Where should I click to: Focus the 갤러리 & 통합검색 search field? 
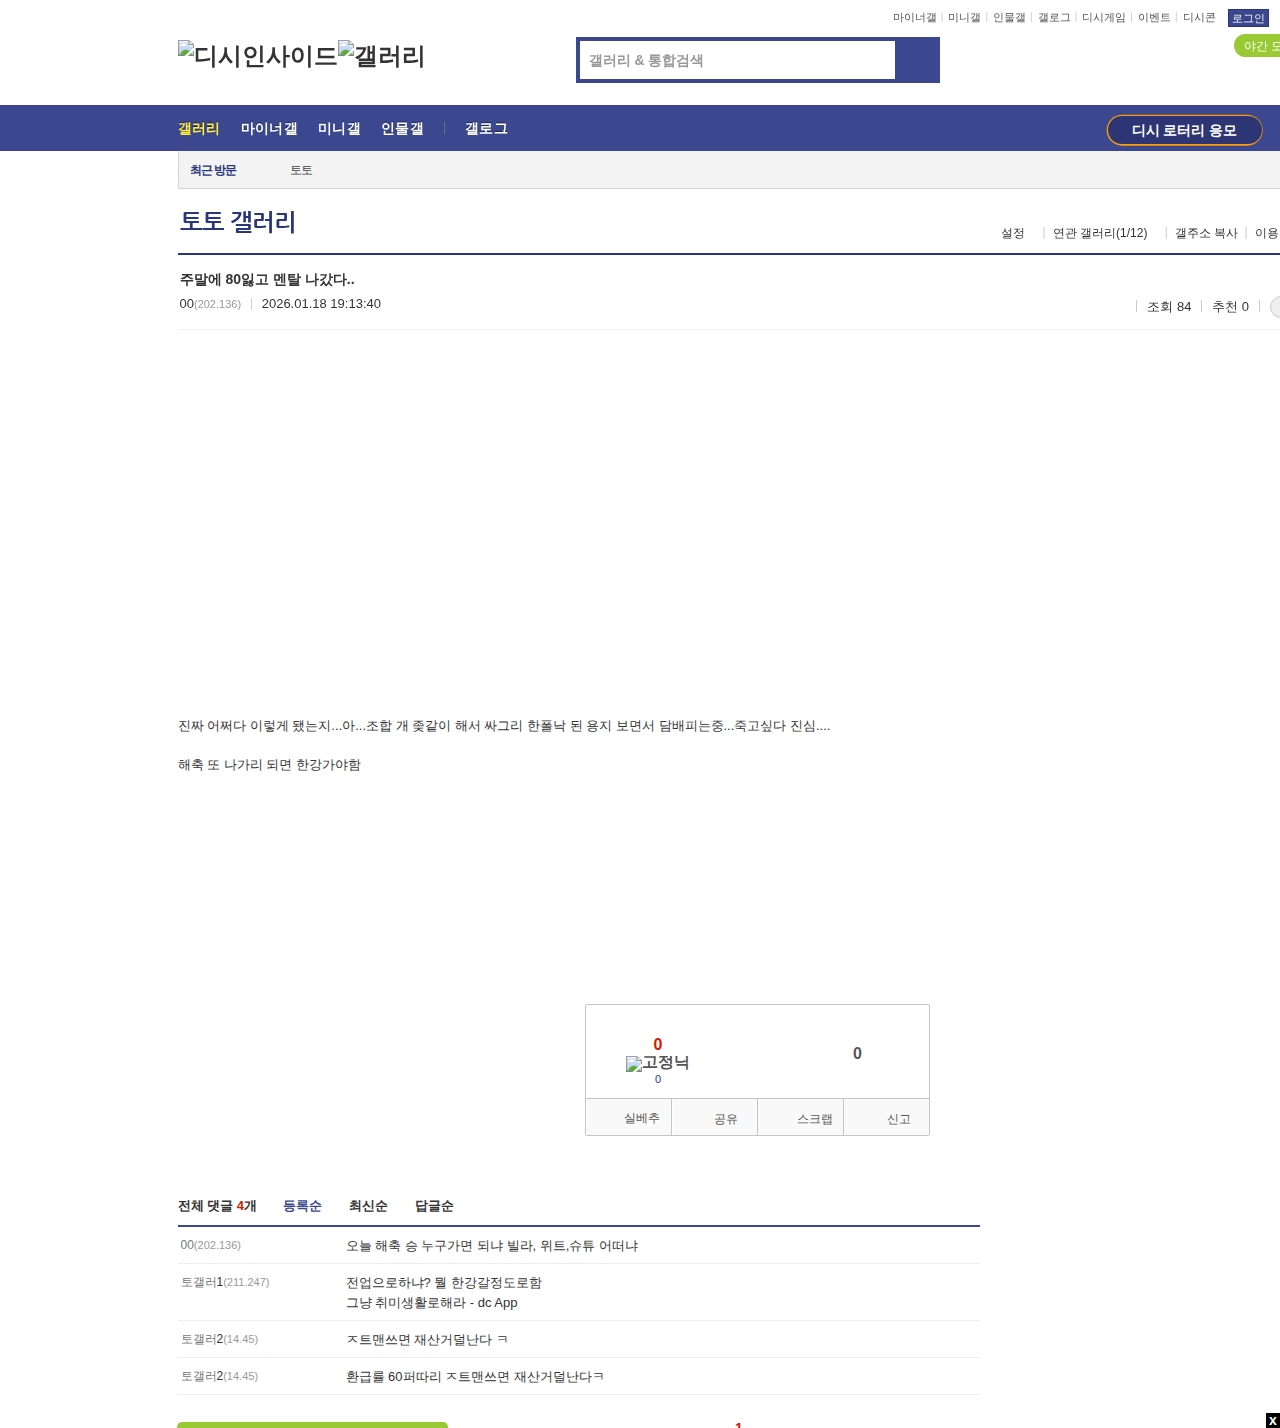(737, 60)
